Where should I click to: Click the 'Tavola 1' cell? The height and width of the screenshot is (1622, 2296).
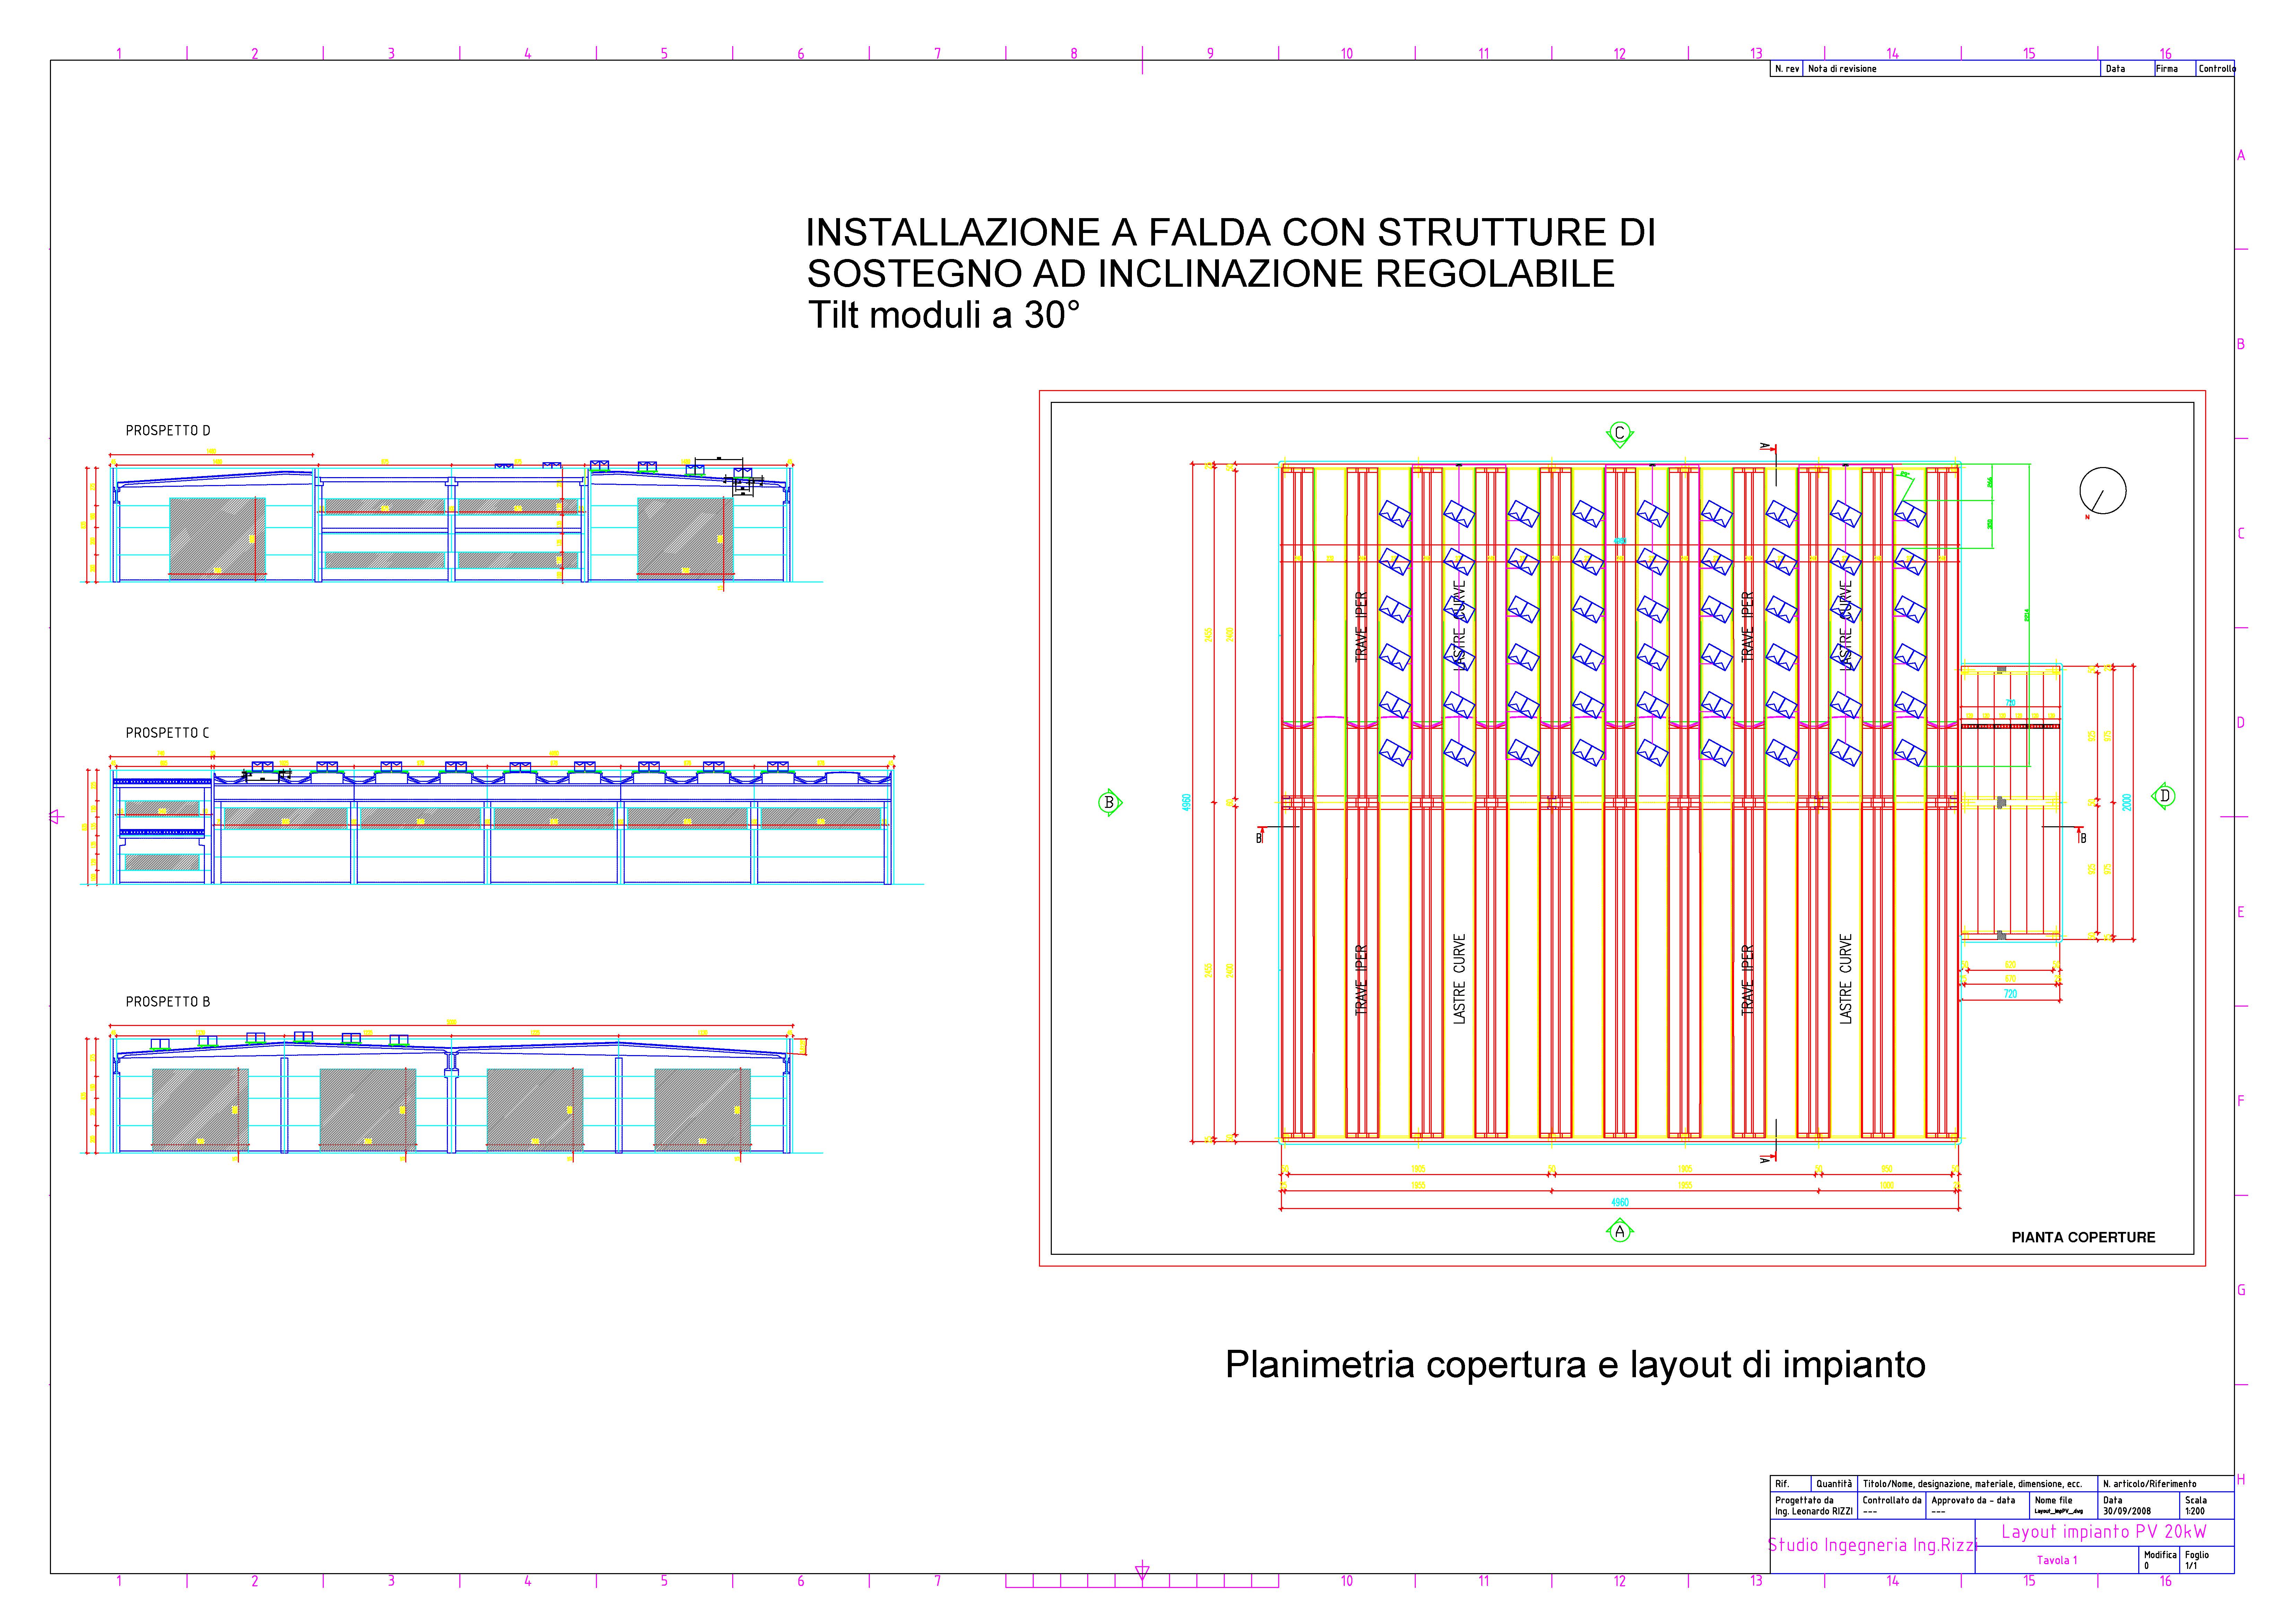pyautogui.click(x=2057, y=1560)
